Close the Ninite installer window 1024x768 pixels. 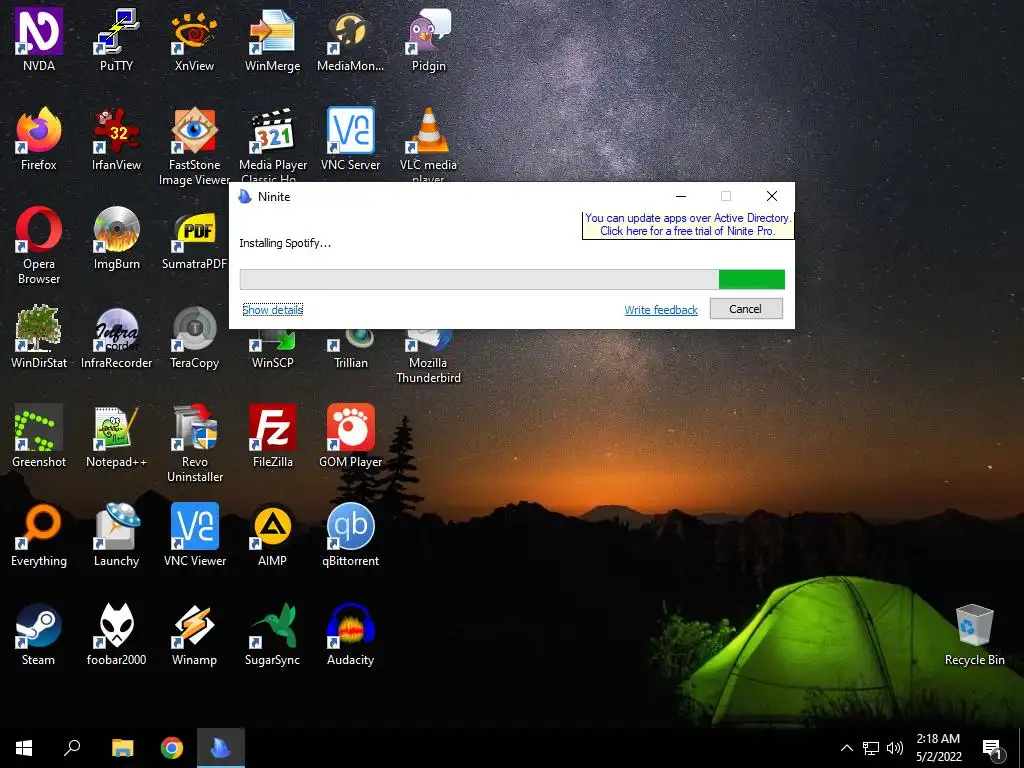tap(771, 196)
